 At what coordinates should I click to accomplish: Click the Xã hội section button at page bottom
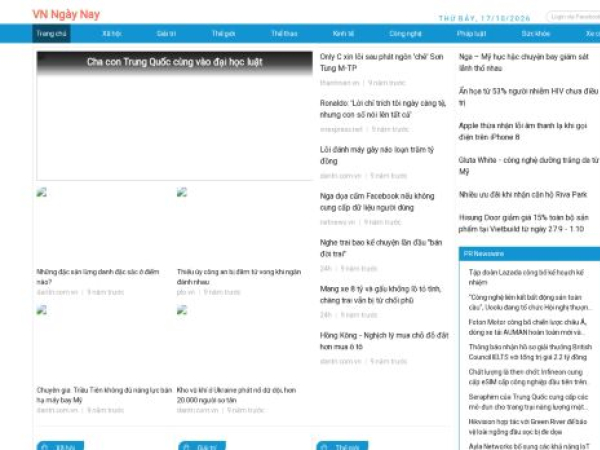coord(60,446)
